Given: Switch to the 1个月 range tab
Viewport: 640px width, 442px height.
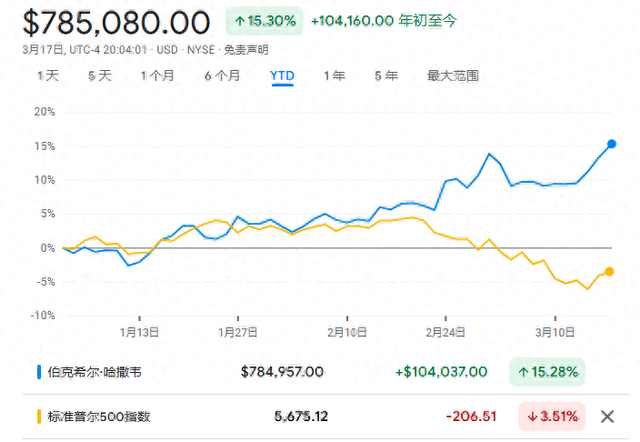Looking at the screenshot, I should click(x=159, y=75).
